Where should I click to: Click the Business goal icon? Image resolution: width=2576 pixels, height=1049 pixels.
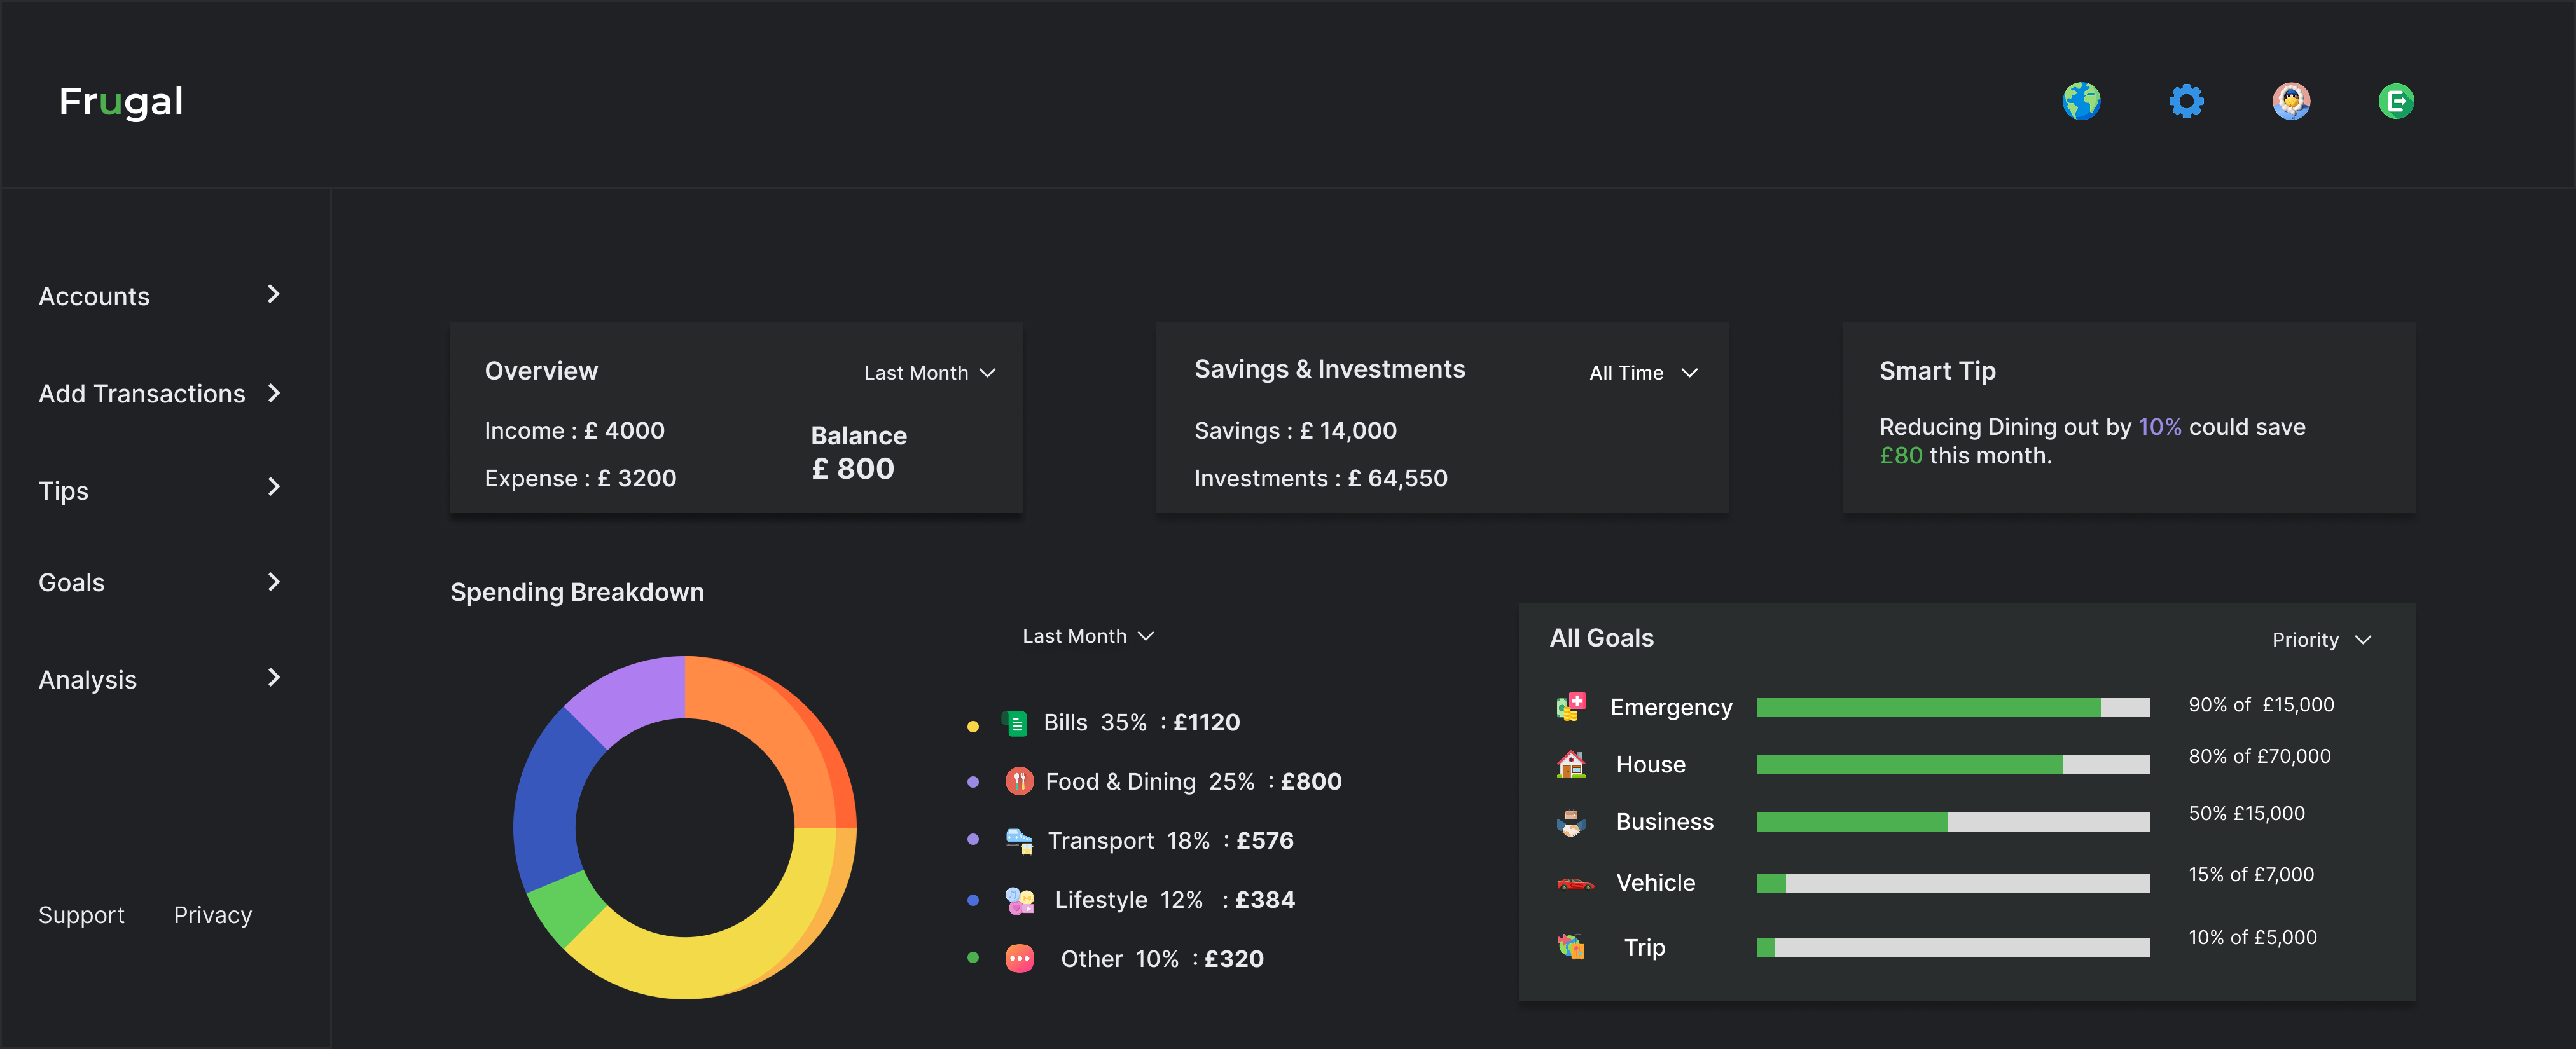pyautogui.click(x=1571, y=822)
